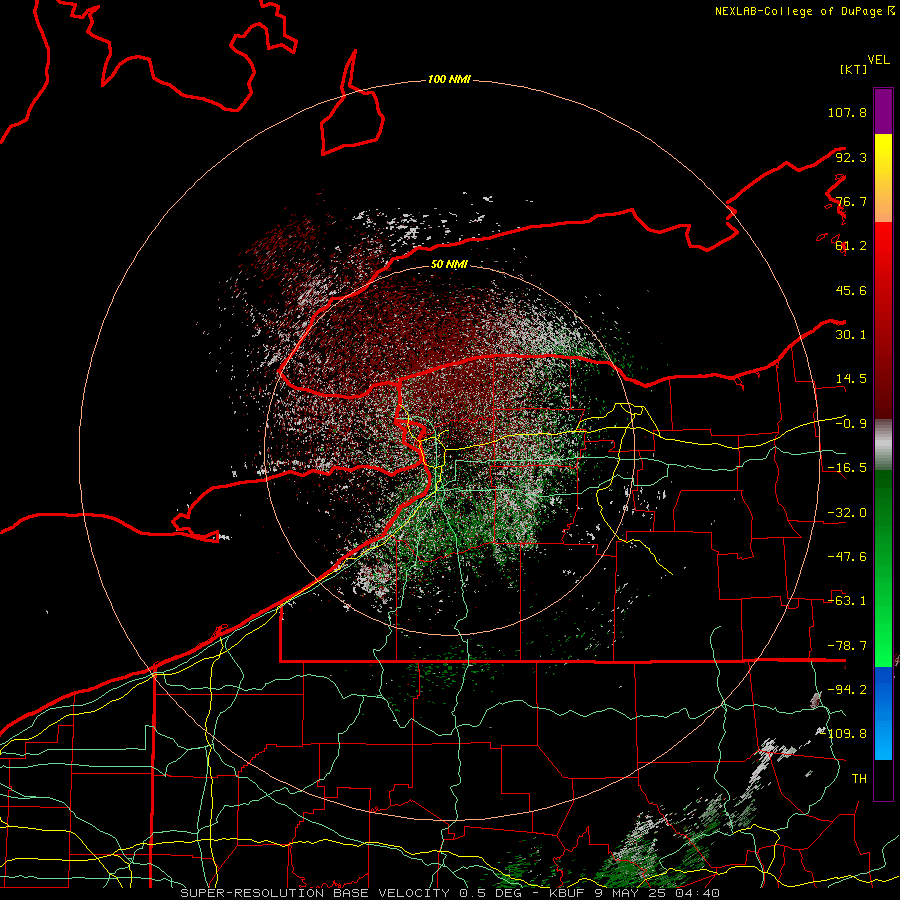Screen dimensions: 900x900
Task: Select the 61.2 scale value
Action: 851,246
